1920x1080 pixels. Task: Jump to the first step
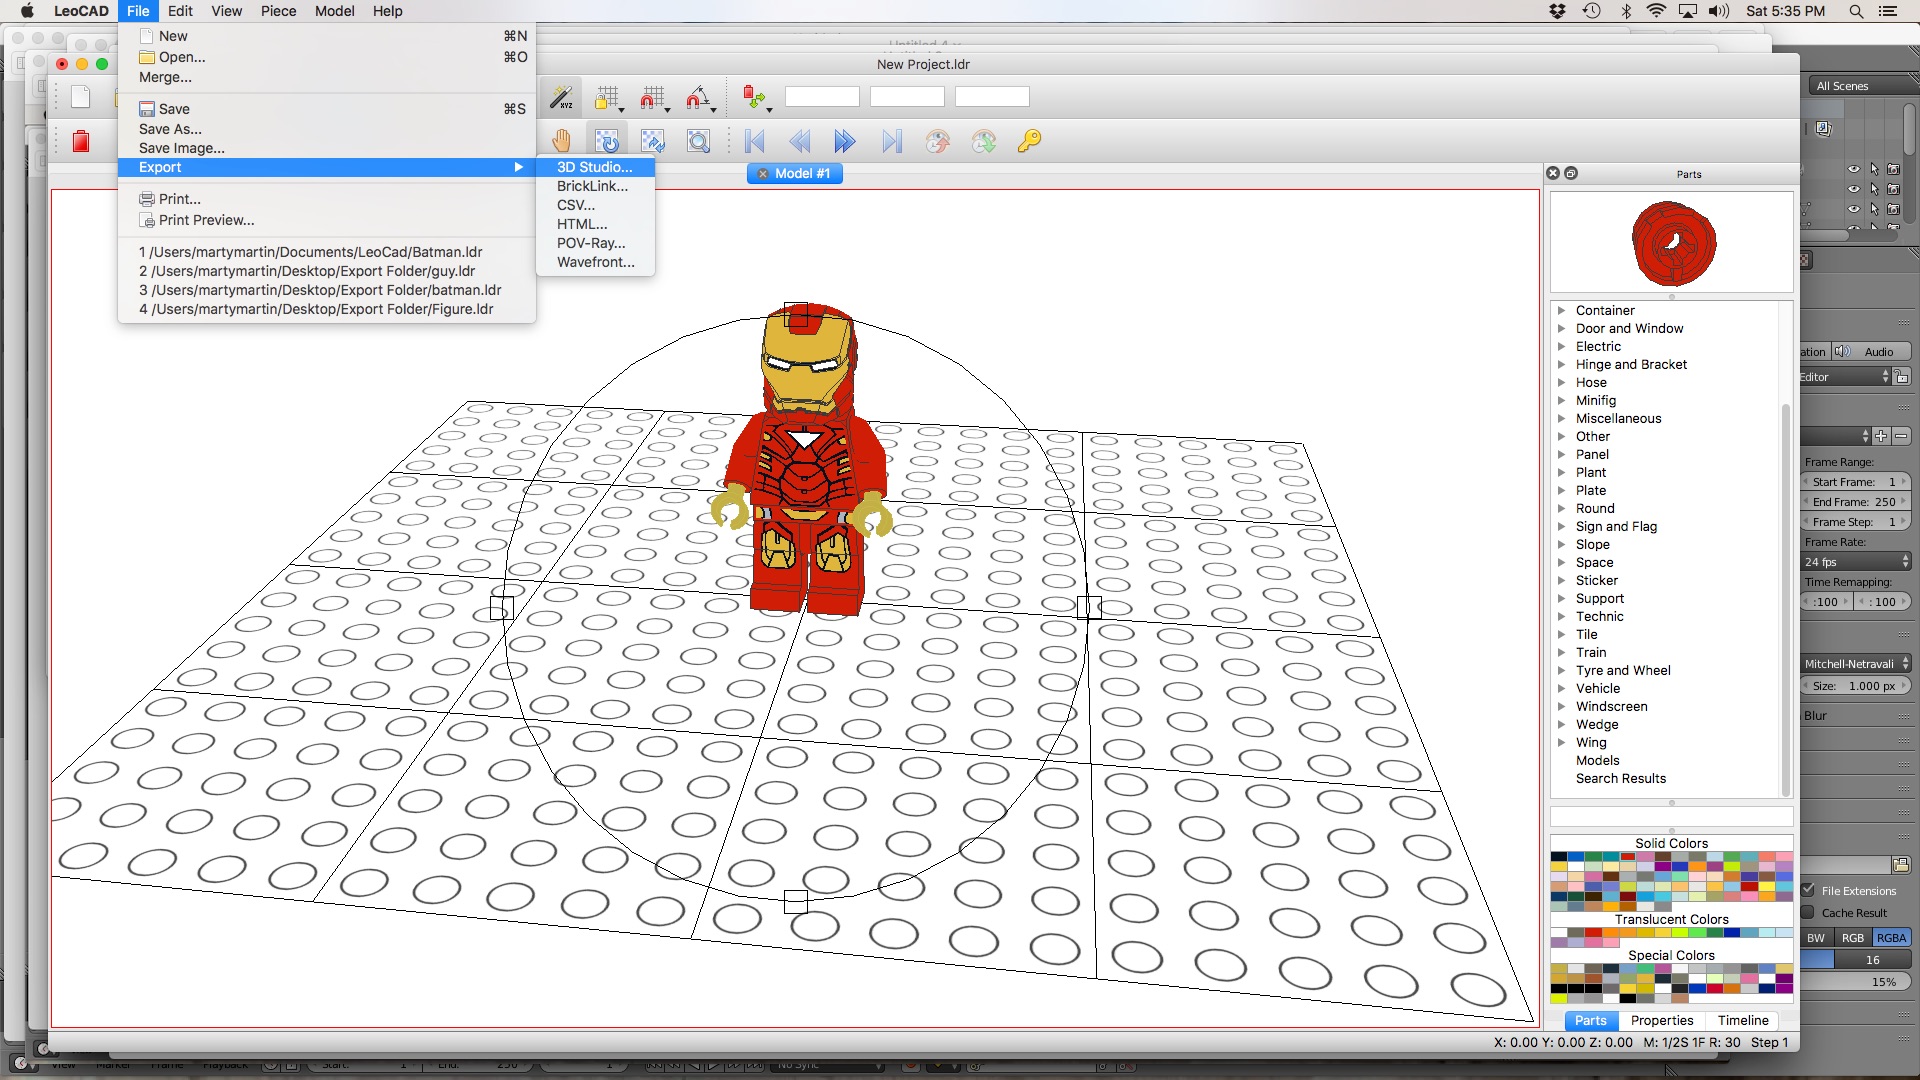pyautogui.click(x=755, y=141)
